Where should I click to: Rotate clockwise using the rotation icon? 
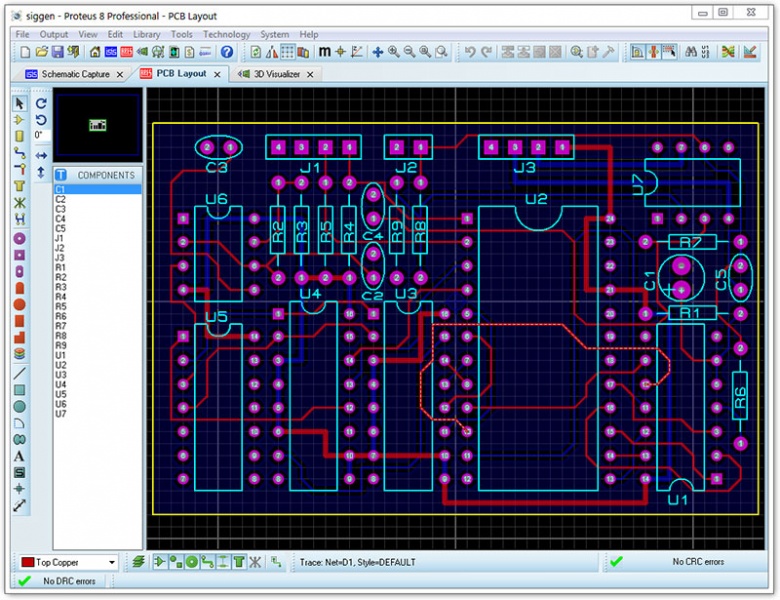point(41,103)
